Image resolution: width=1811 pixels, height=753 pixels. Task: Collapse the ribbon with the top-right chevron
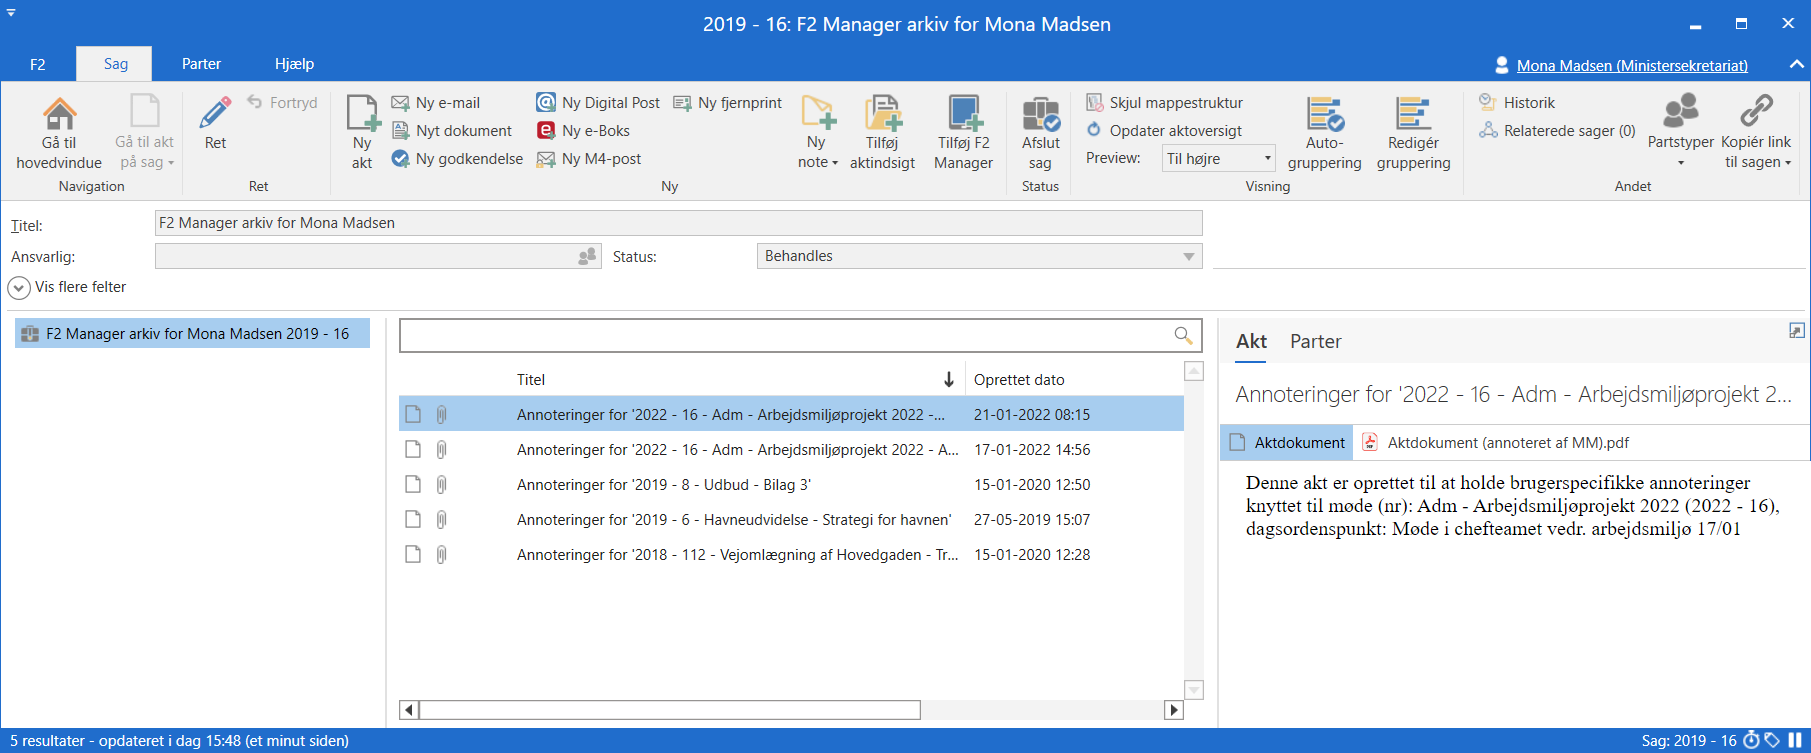point(1796,64)
